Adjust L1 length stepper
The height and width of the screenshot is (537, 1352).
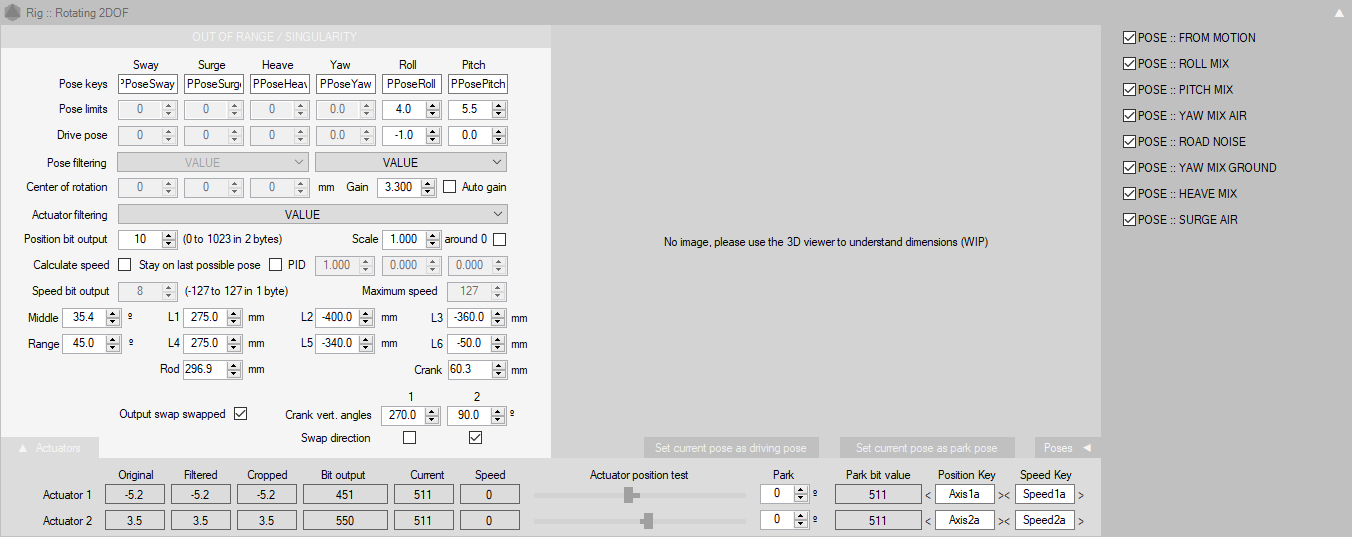(x=234, y=317)
